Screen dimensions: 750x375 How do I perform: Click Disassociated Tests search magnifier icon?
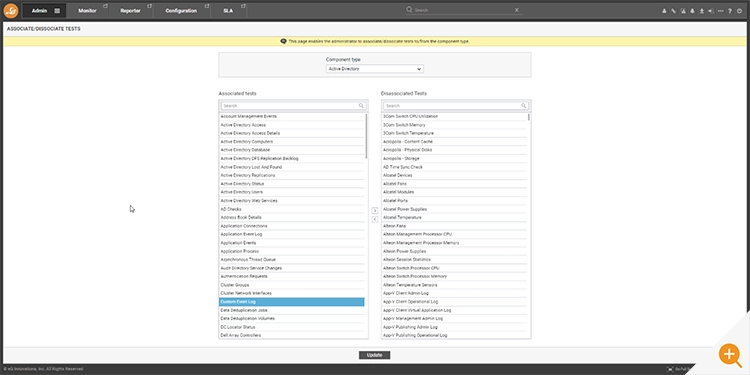pos(524,106)
